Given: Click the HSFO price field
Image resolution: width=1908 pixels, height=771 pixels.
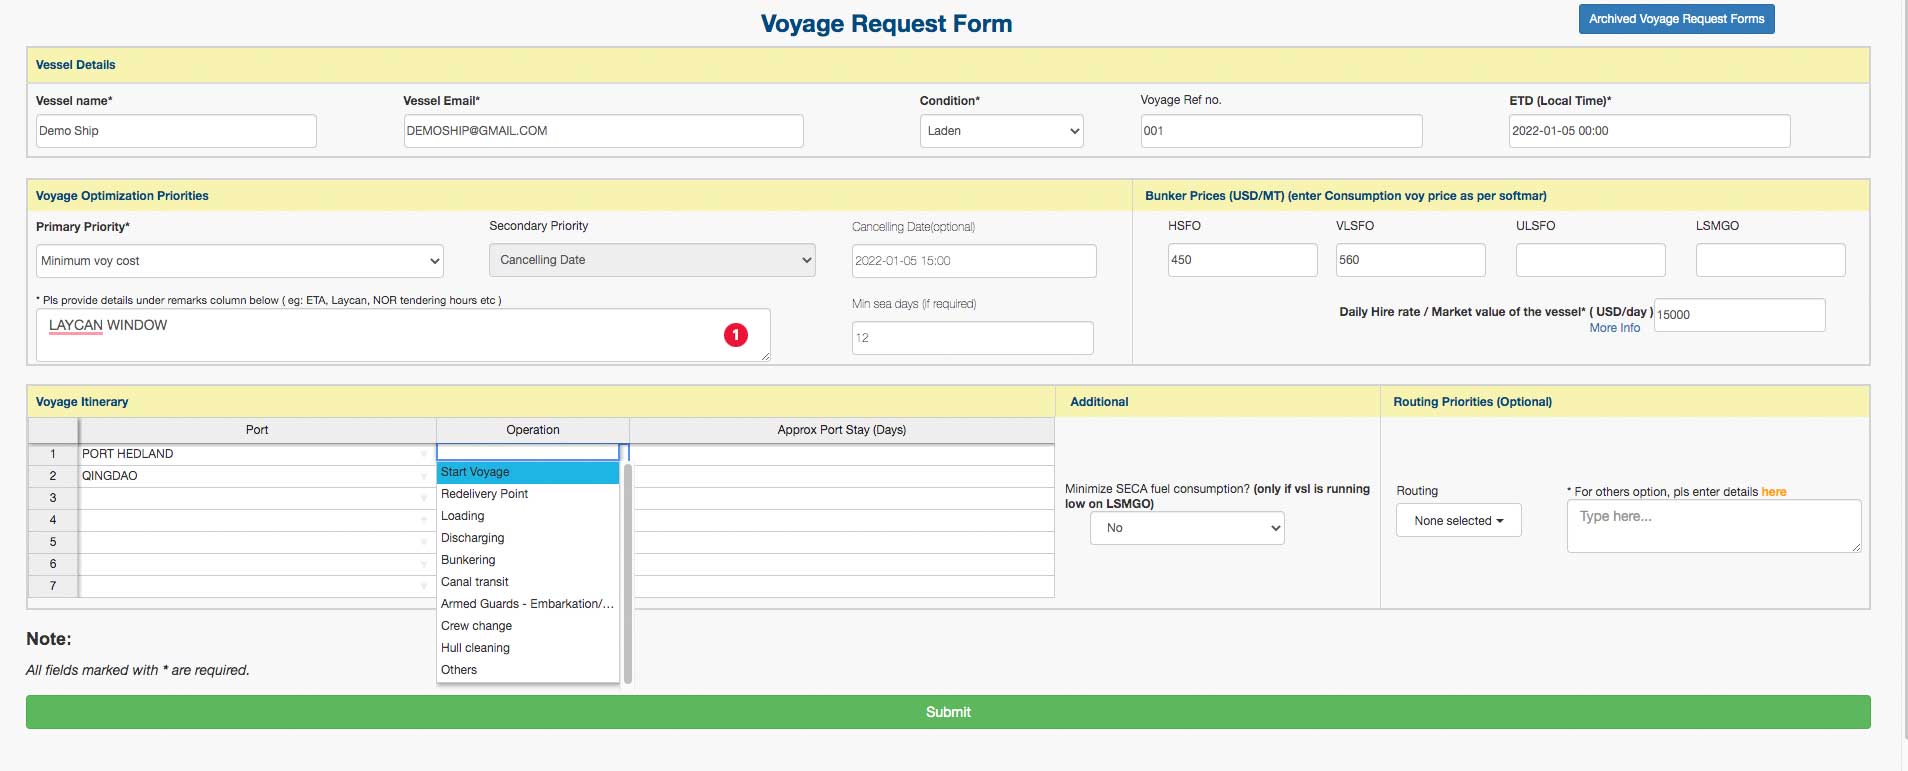Looking at the screenshot, I should click(1242, 260).
